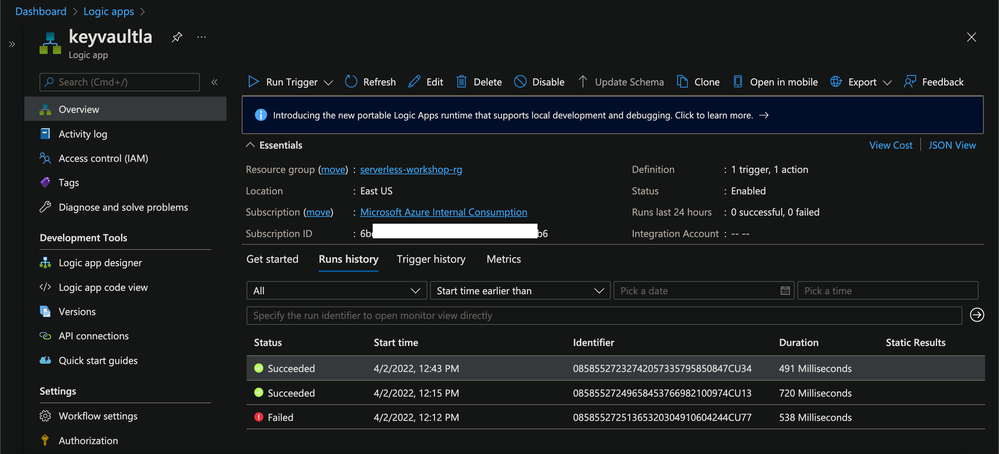Sort by the Start time column header
The height and width of the screenshot is (454, 999).
click(x=396, y=343)
